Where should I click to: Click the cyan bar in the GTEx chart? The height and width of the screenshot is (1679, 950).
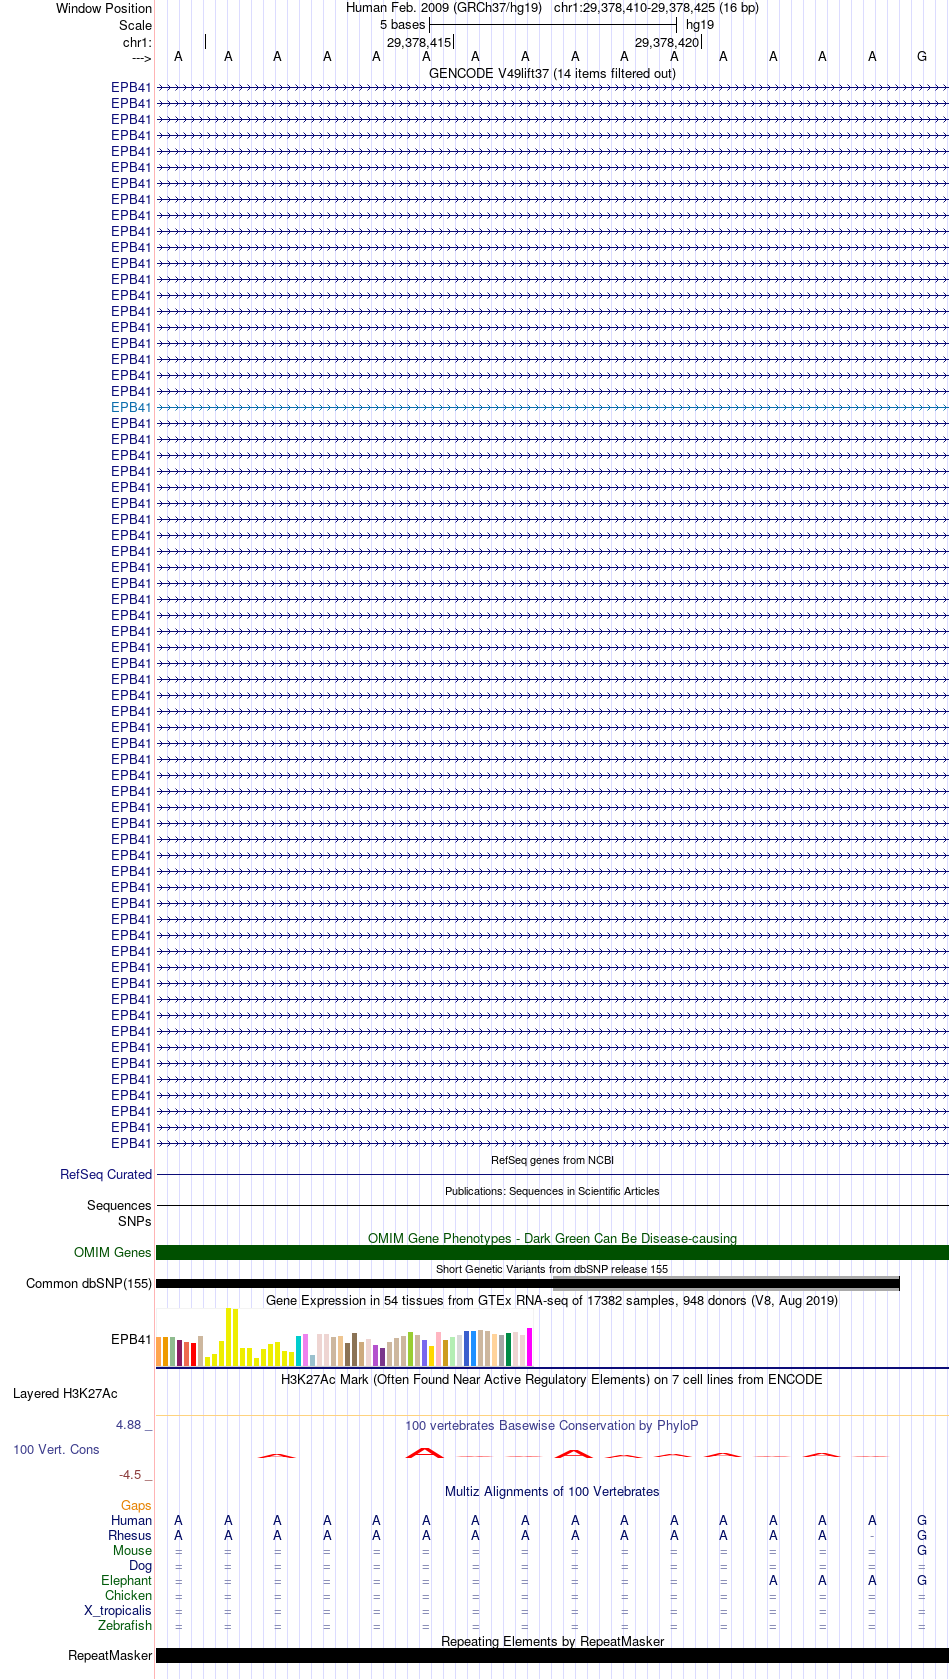(298, 1350)
